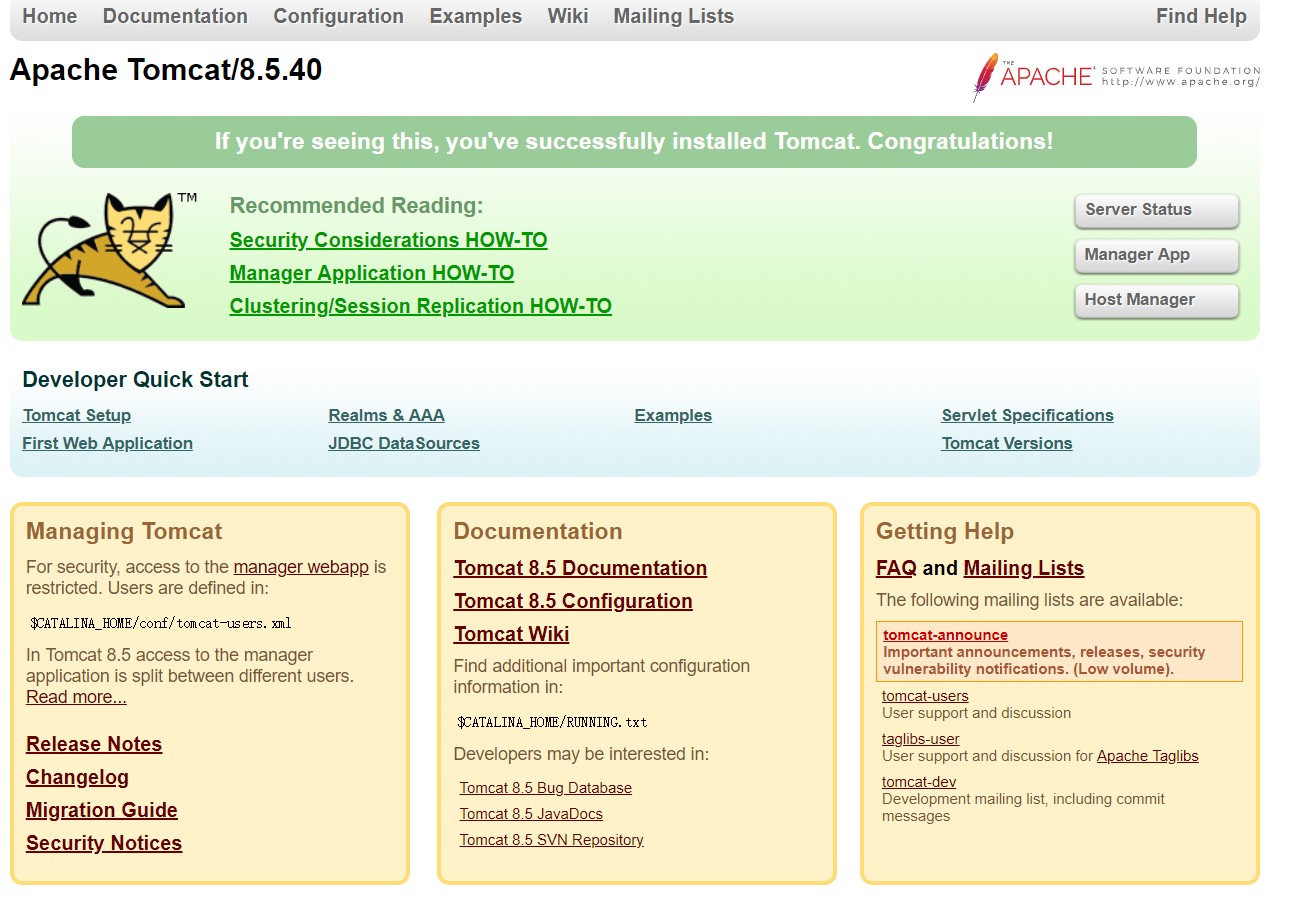Open the Tomcat Versions link
Viewport: 1290px width, 903px height.
1006,443
